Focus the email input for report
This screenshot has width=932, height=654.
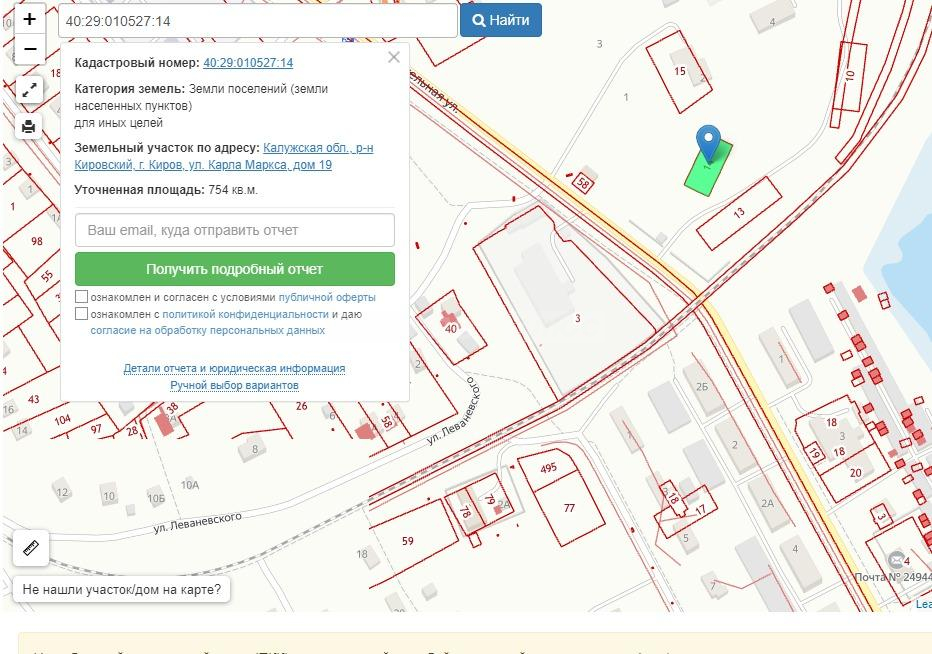coord(235,230)
